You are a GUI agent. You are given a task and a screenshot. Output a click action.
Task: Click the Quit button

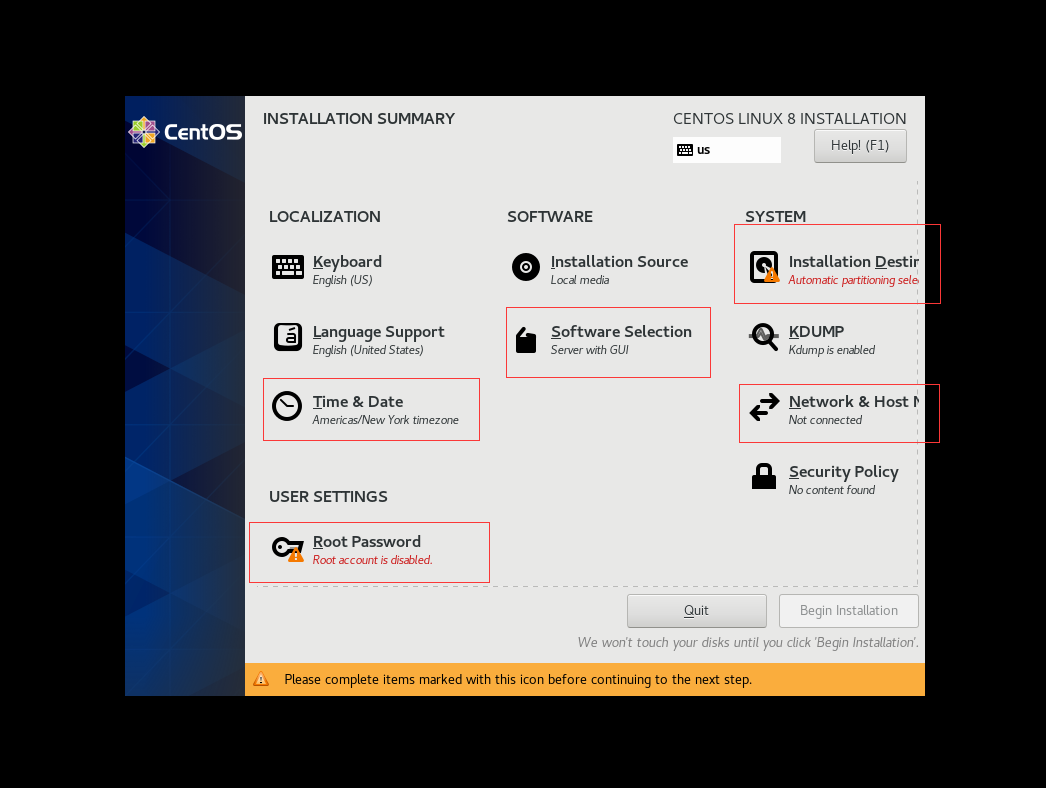[696, 611]
